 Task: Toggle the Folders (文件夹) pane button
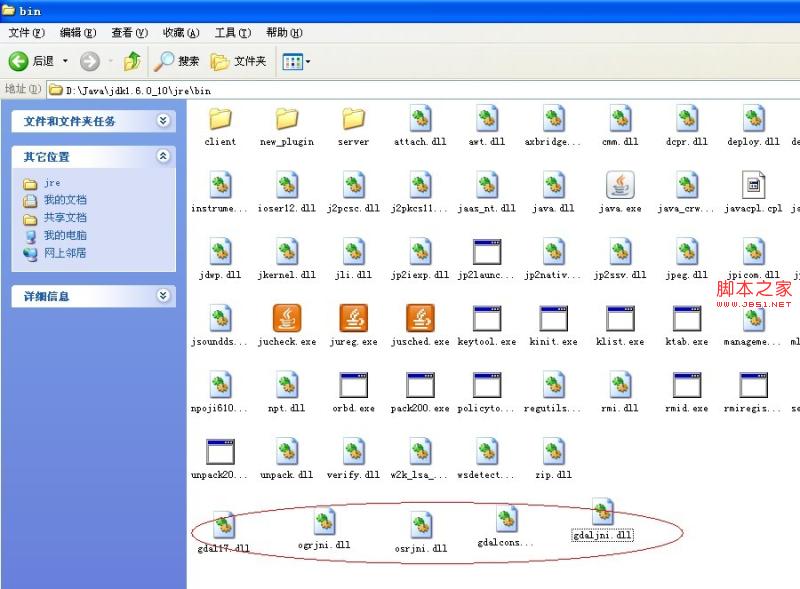point(239,61)
